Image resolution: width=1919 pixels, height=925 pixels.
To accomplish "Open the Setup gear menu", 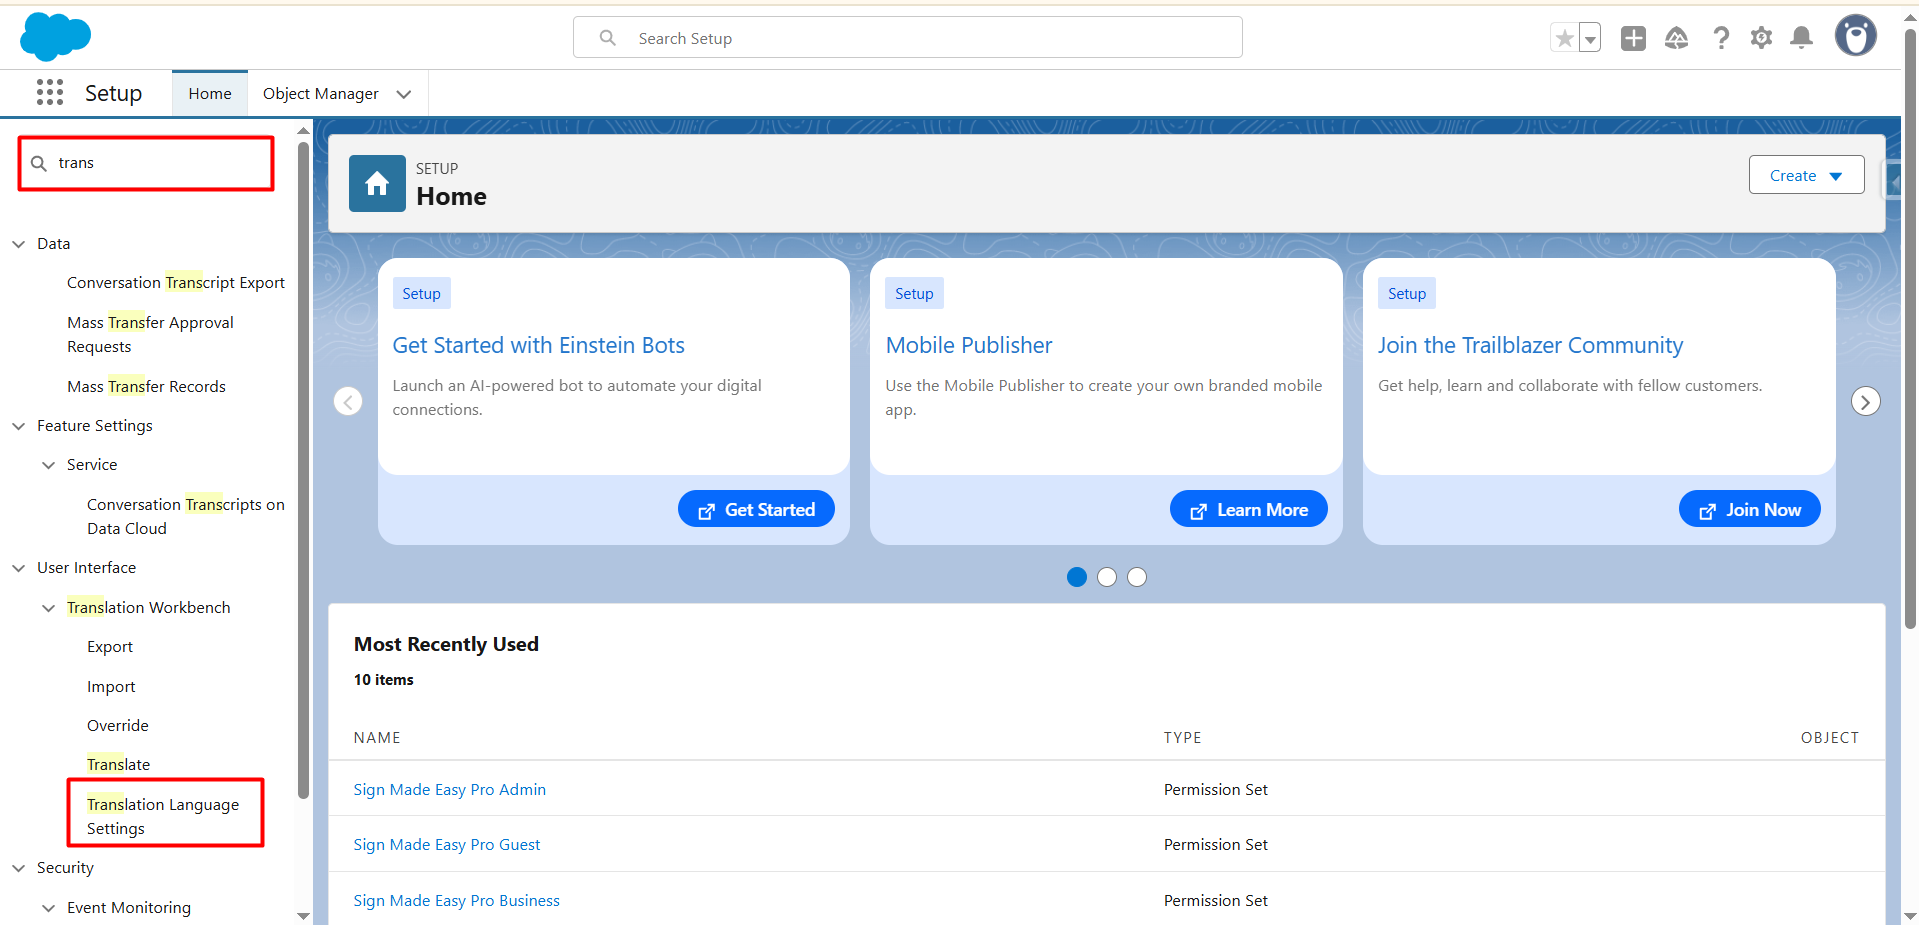I will point(1761,38).
